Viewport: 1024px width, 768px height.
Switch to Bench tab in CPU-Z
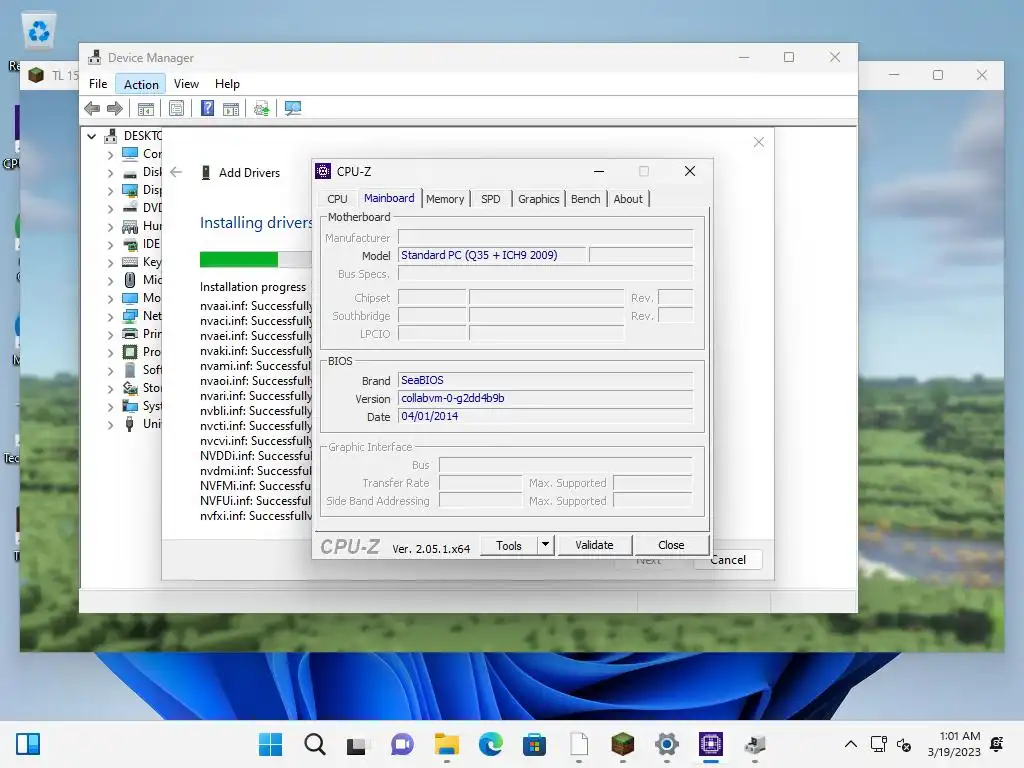point(585,199)
